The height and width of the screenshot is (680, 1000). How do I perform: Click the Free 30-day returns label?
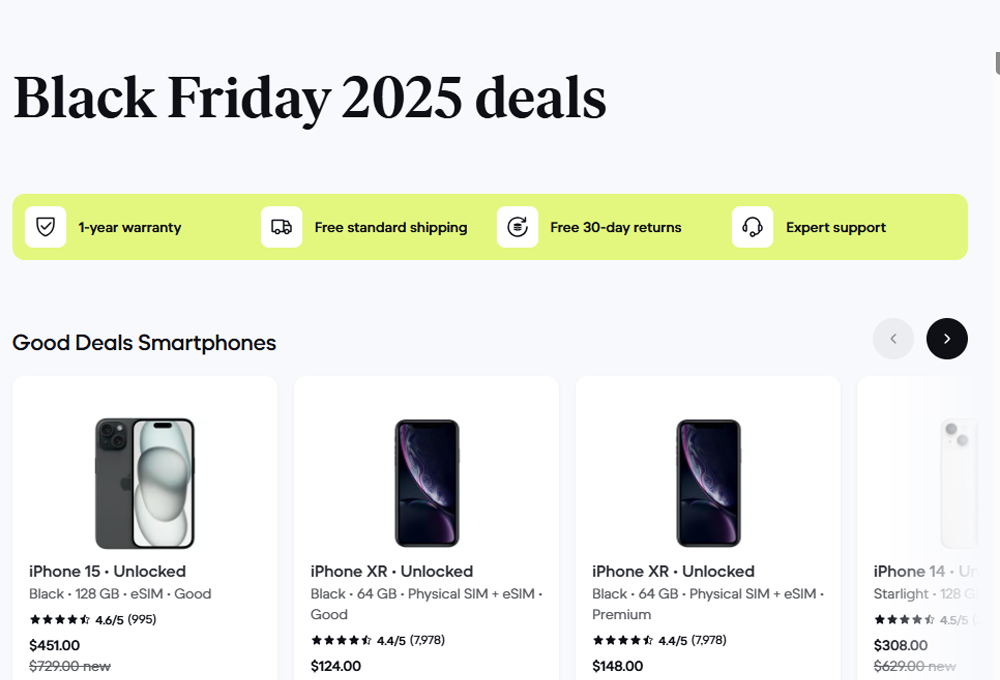[x=615, y=228]
